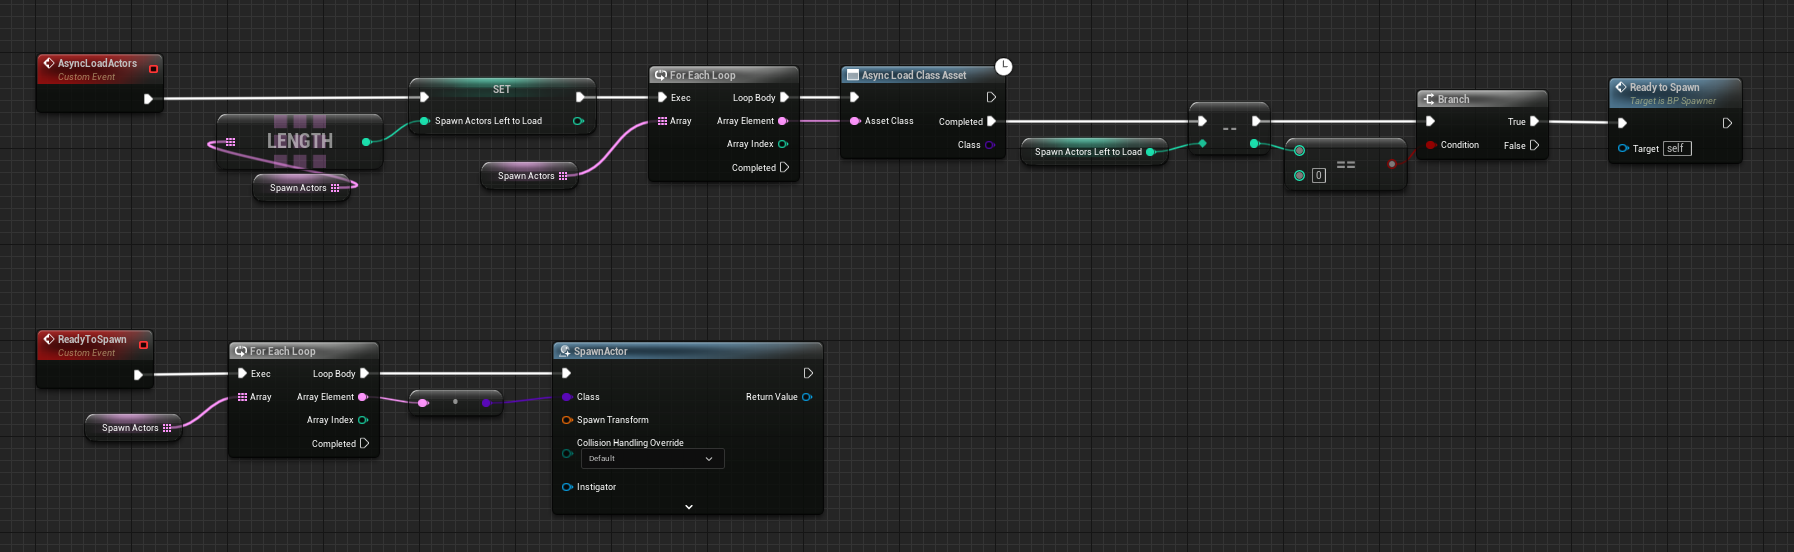Click the AsyncLoadActors custom event diamond icon
This screenshot has height=552, width=1794.
pyautogui.click(x=48, y=63)
